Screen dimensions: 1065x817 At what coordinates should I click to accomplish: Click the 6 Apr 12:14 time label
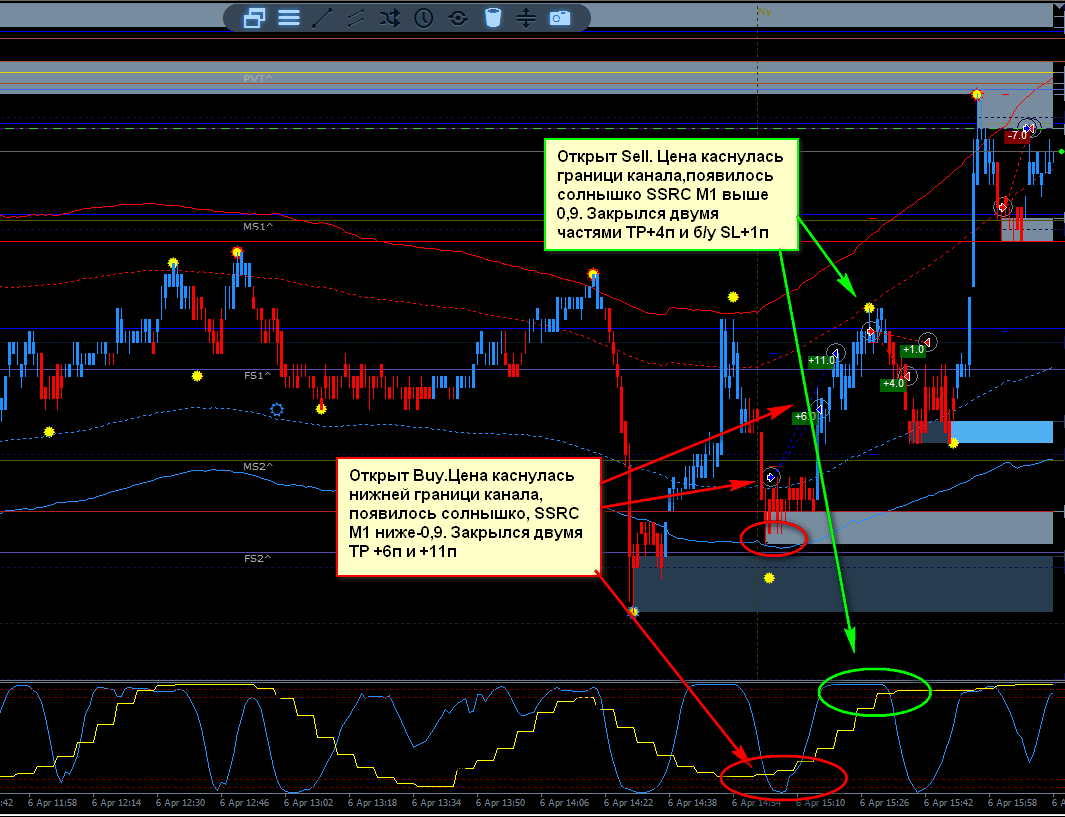pyautogui.click(x=119, y=803)
